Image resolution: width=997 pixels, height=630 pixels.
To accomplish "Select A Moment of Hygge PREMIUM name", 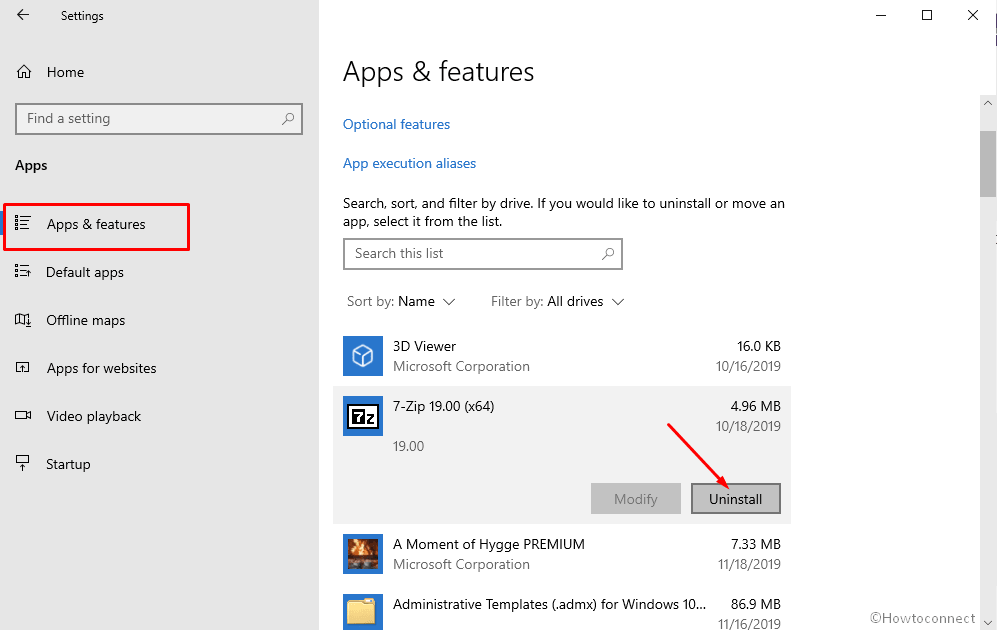I will click(x=489, y=544).
